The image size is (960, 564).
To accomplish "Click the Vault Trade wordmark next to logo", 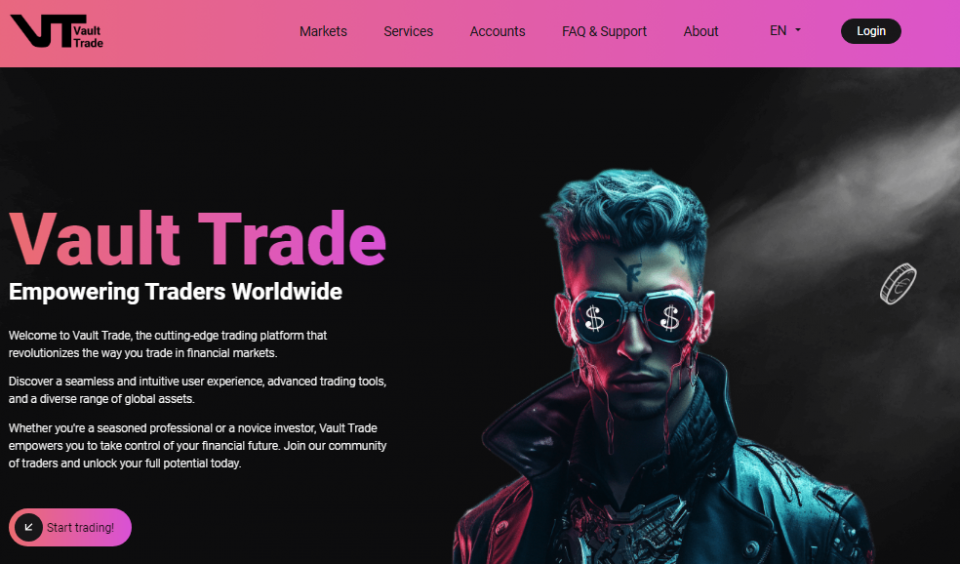I will click(x=88, y=37).
